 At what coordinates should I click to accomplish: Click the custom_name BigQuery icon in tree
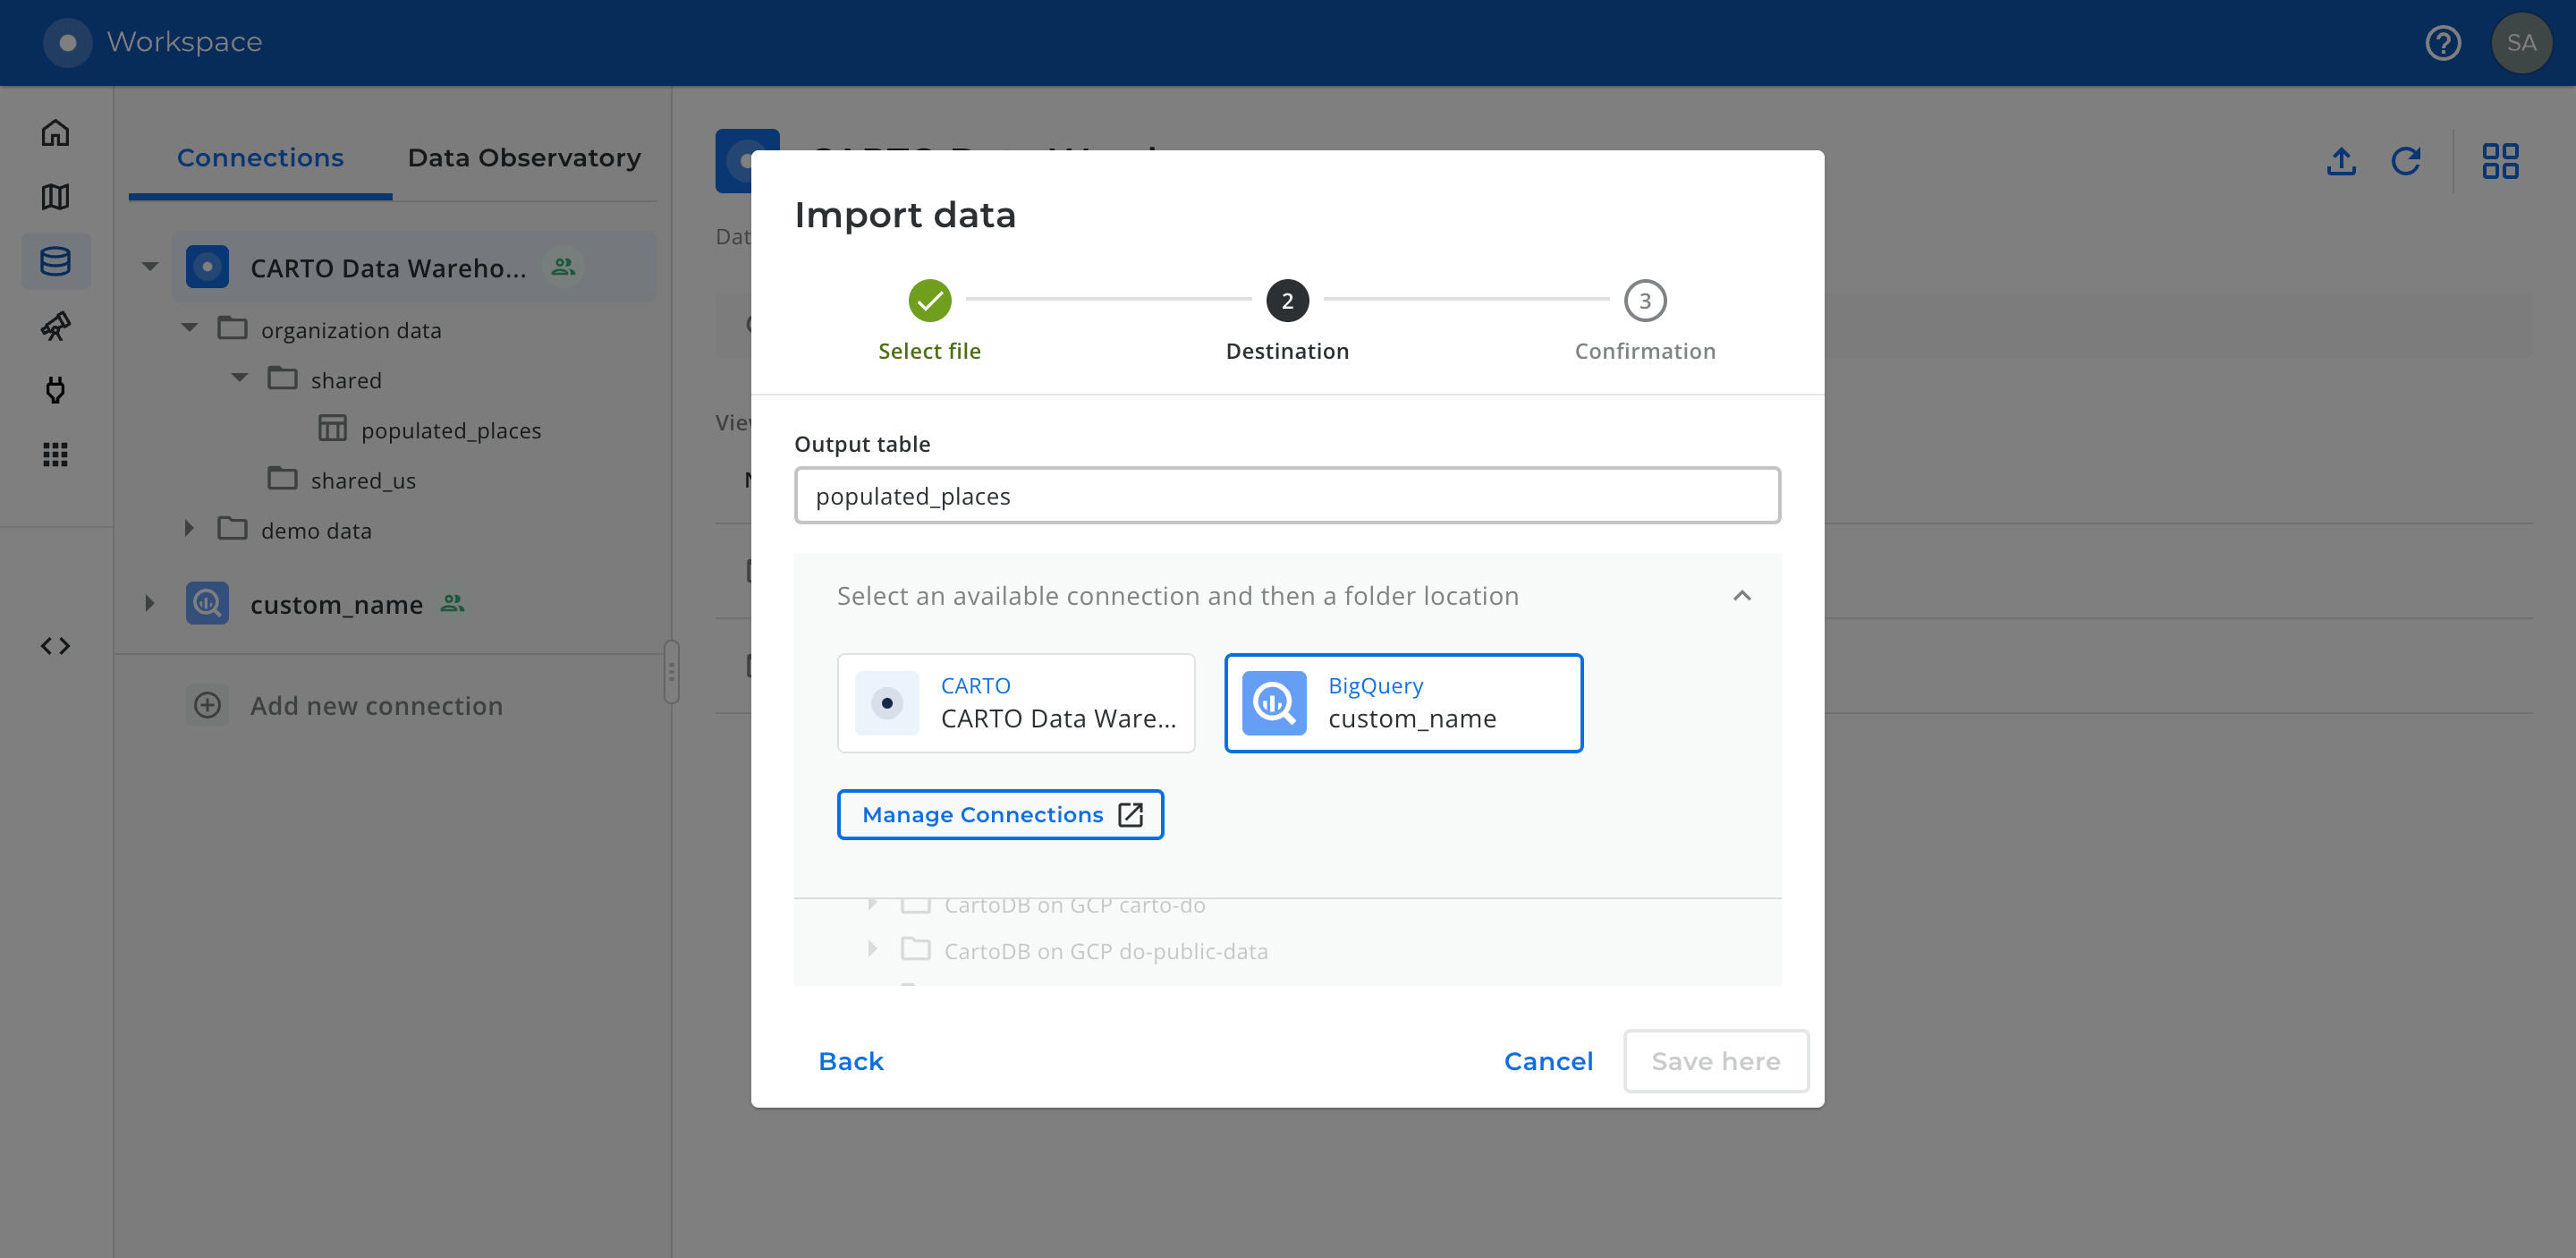[x=207, y=603]
